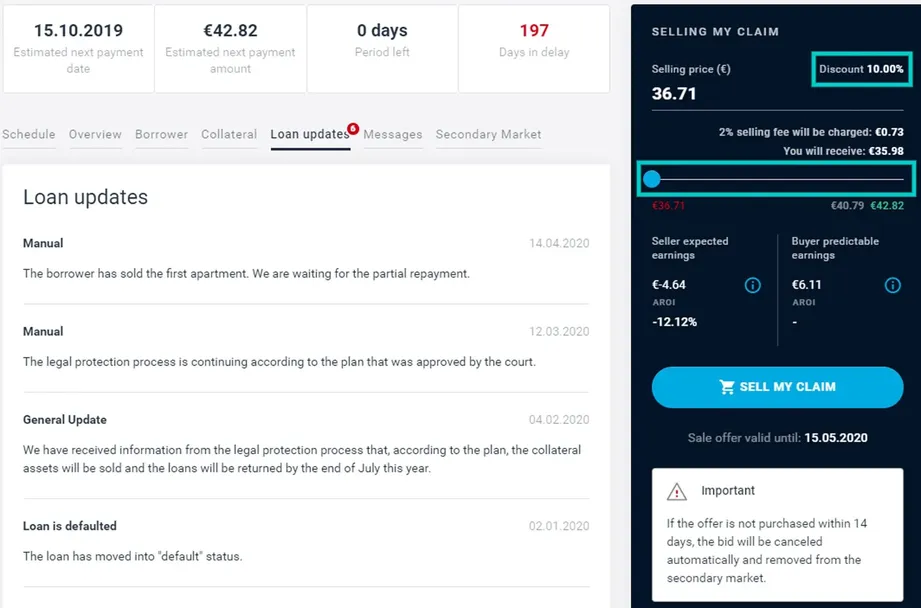
Task: Go to the Messages tab
Action: (x=393, y=135)
